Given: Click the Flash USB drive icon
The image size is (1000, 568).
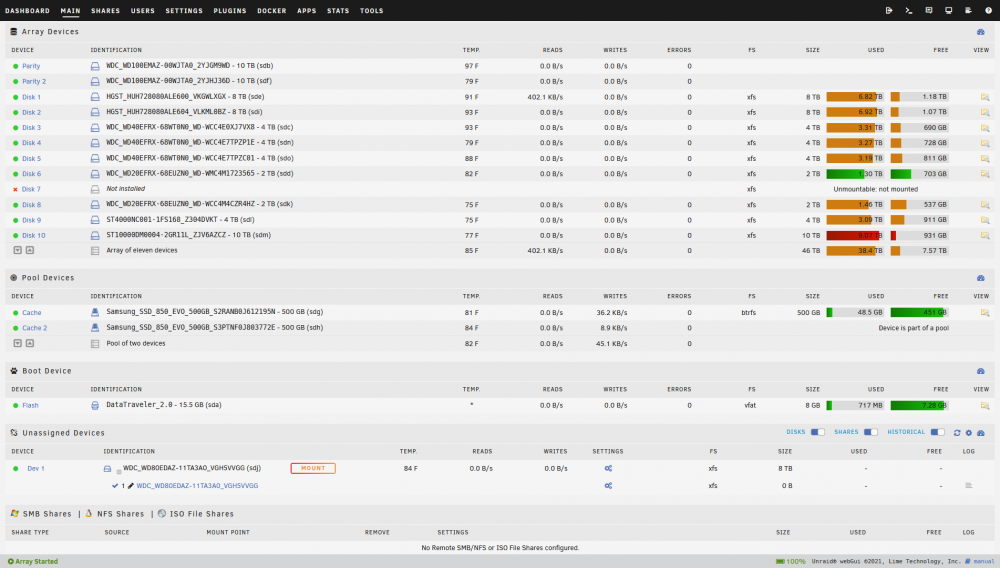Looking at the screenshot, I should [95, 405].
